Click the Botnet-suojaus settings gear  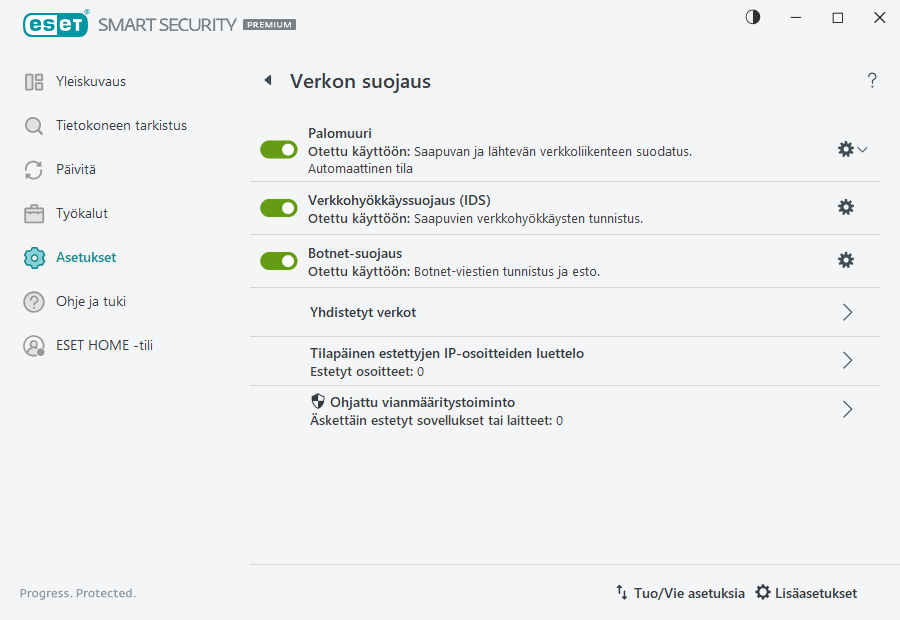coord(846,260)
